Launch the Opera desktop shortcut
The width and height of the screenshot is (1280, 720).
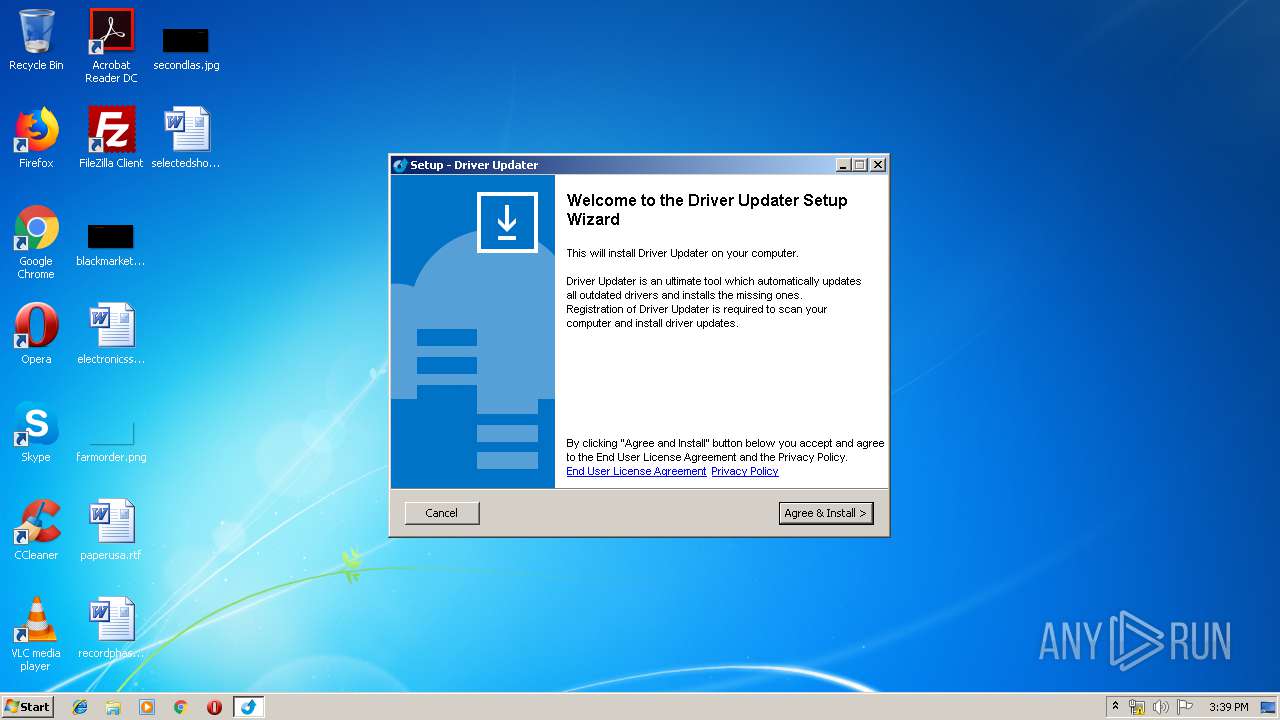point(36,334)
